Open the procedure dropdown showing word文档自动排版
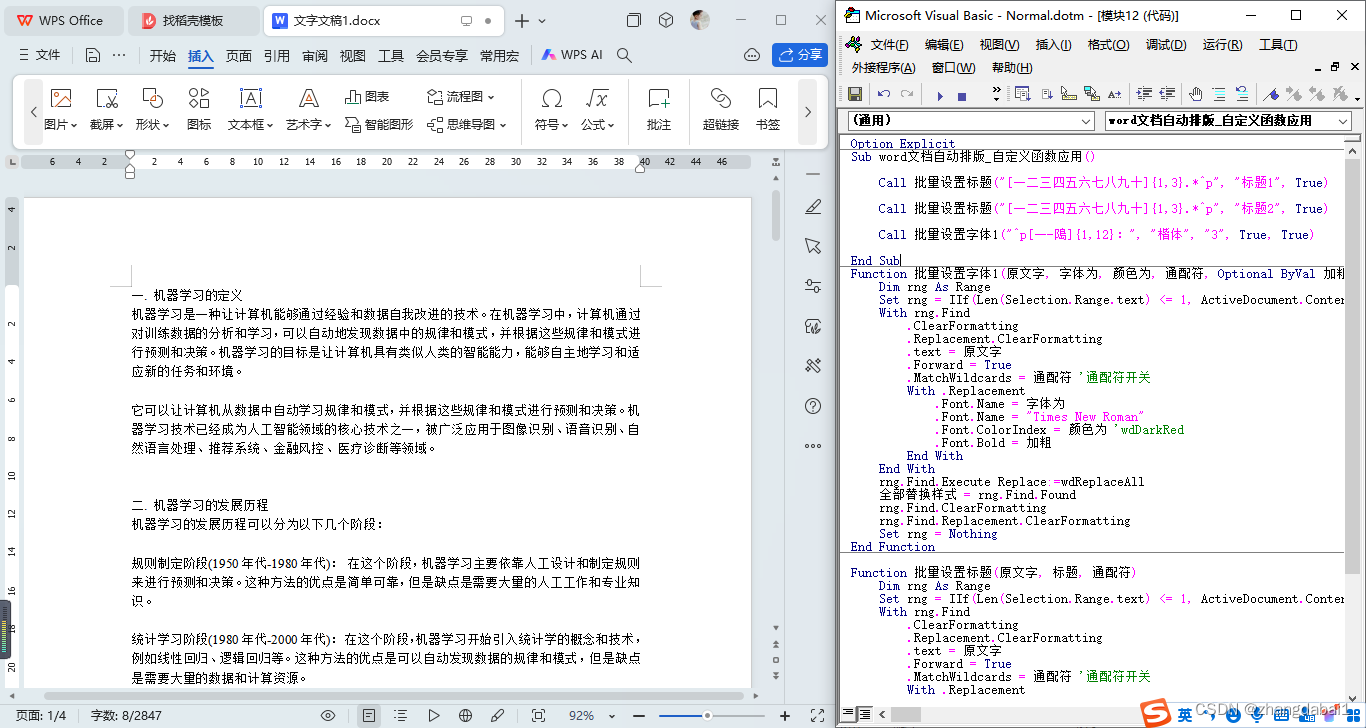Viewport: 1366px width, 728px height. [x=1342, y=120]
